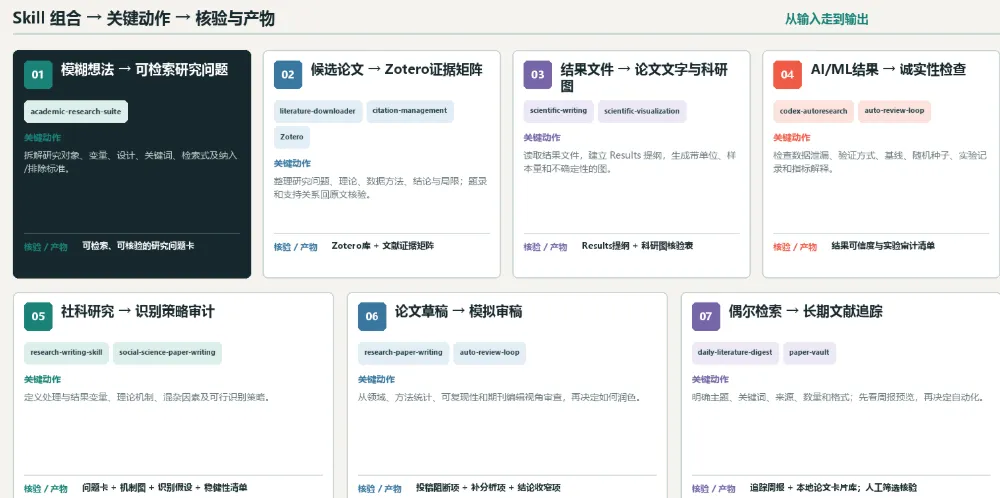
Task: Select auto-review-loop tag in card 06
Action: point(489,353)
